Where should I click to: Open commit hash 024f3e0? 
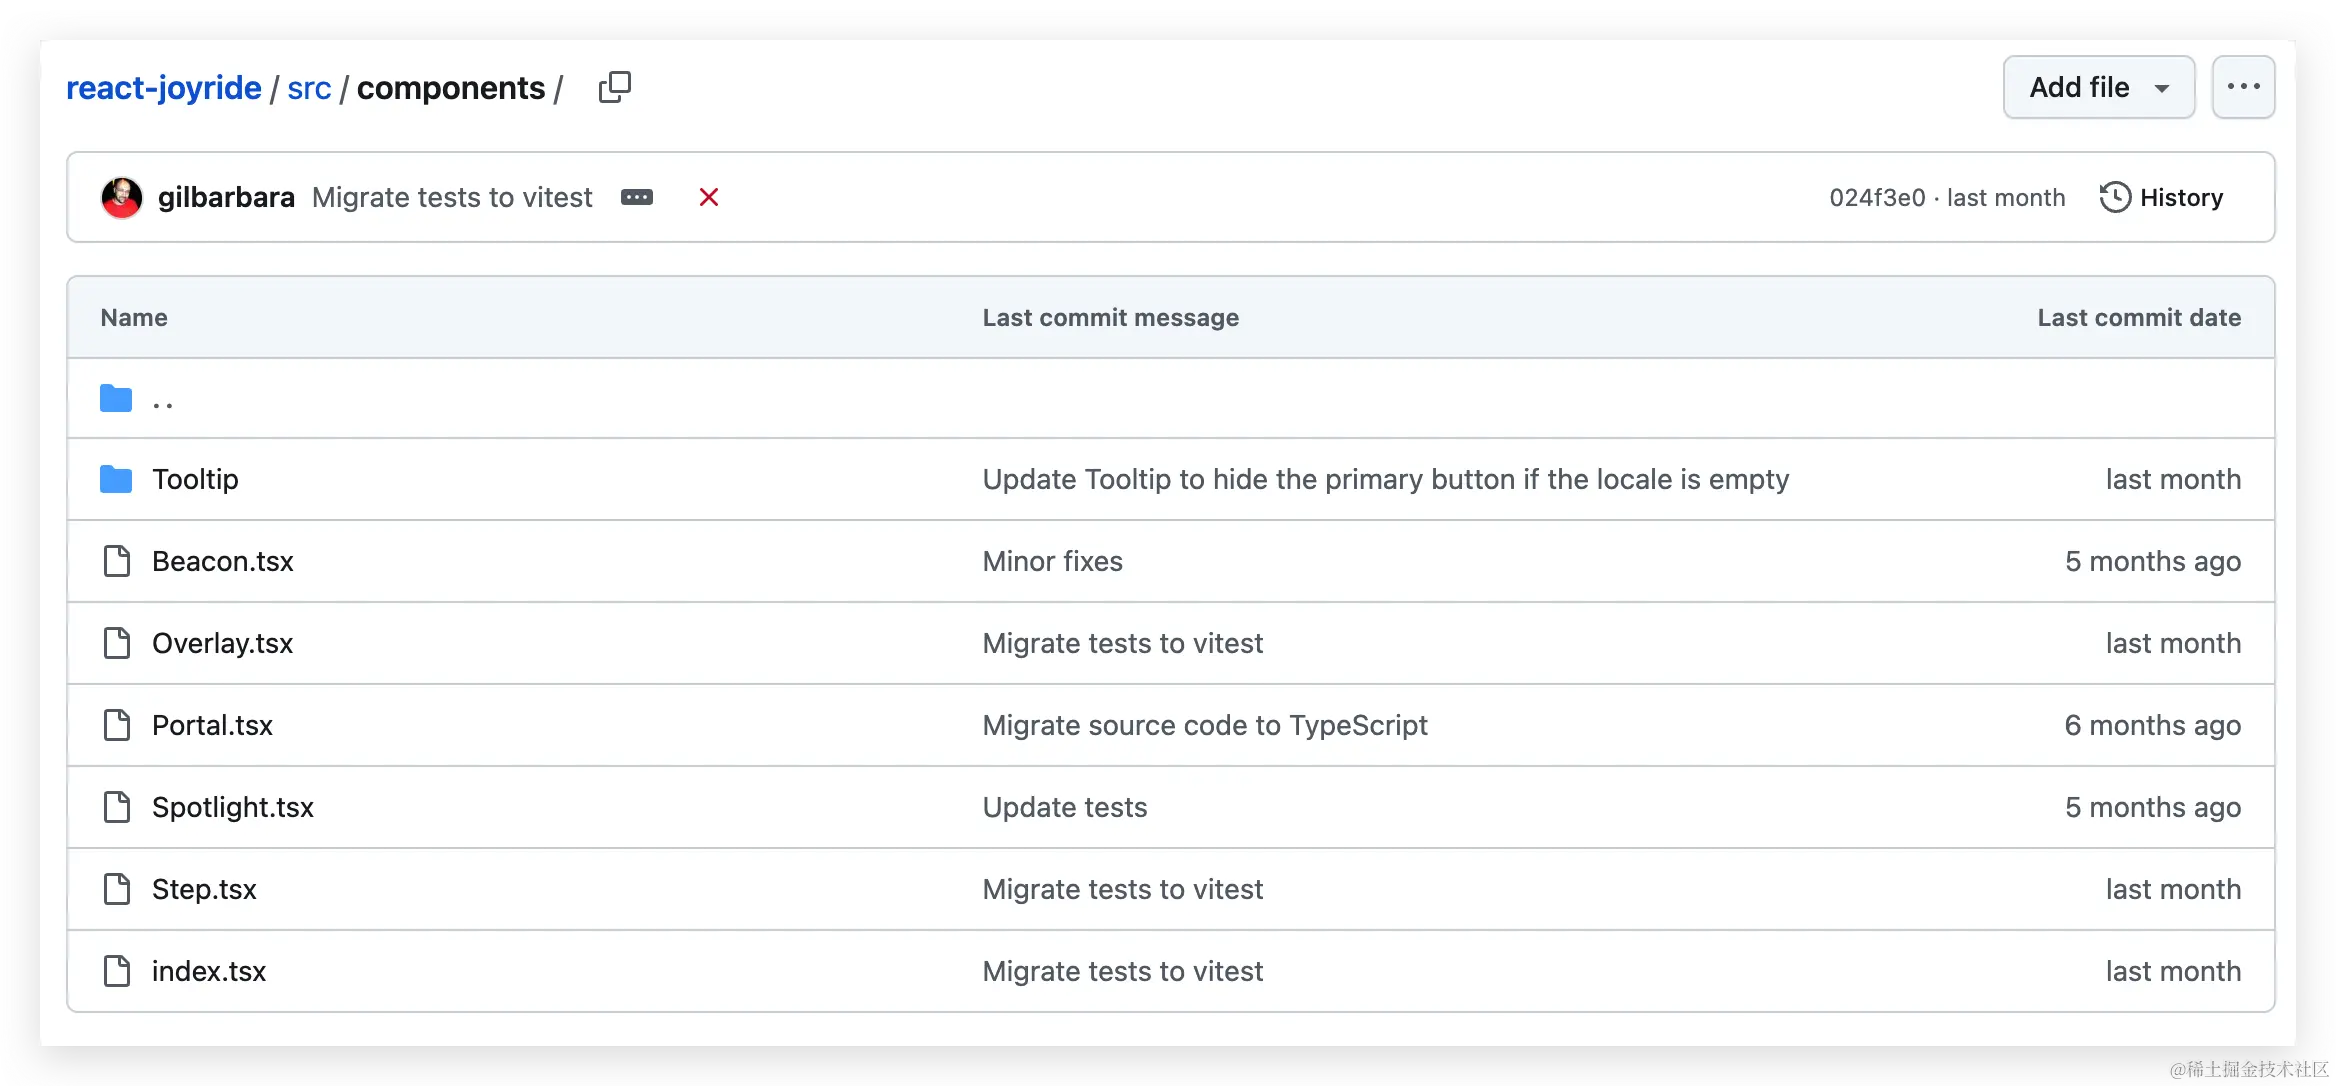(x=1877, y=197)
